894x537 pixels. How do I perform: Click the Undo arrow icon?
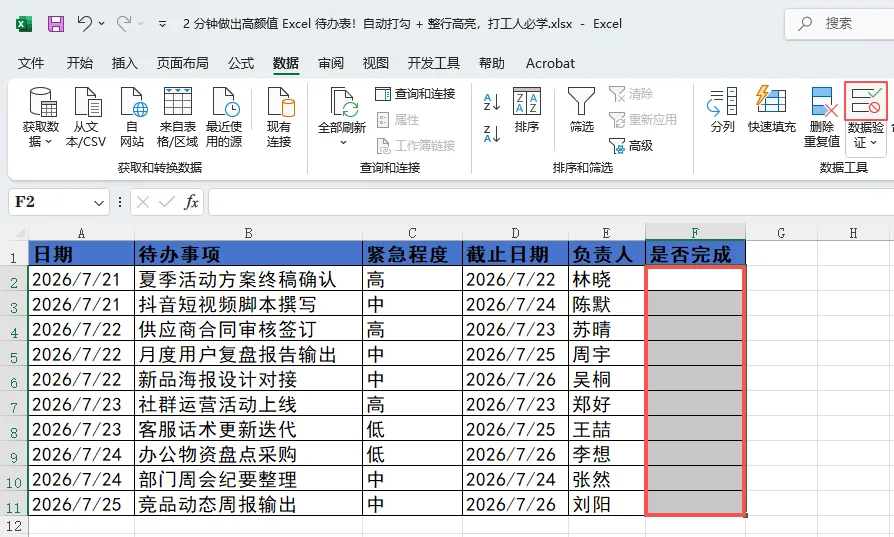(x=85, y=23)
